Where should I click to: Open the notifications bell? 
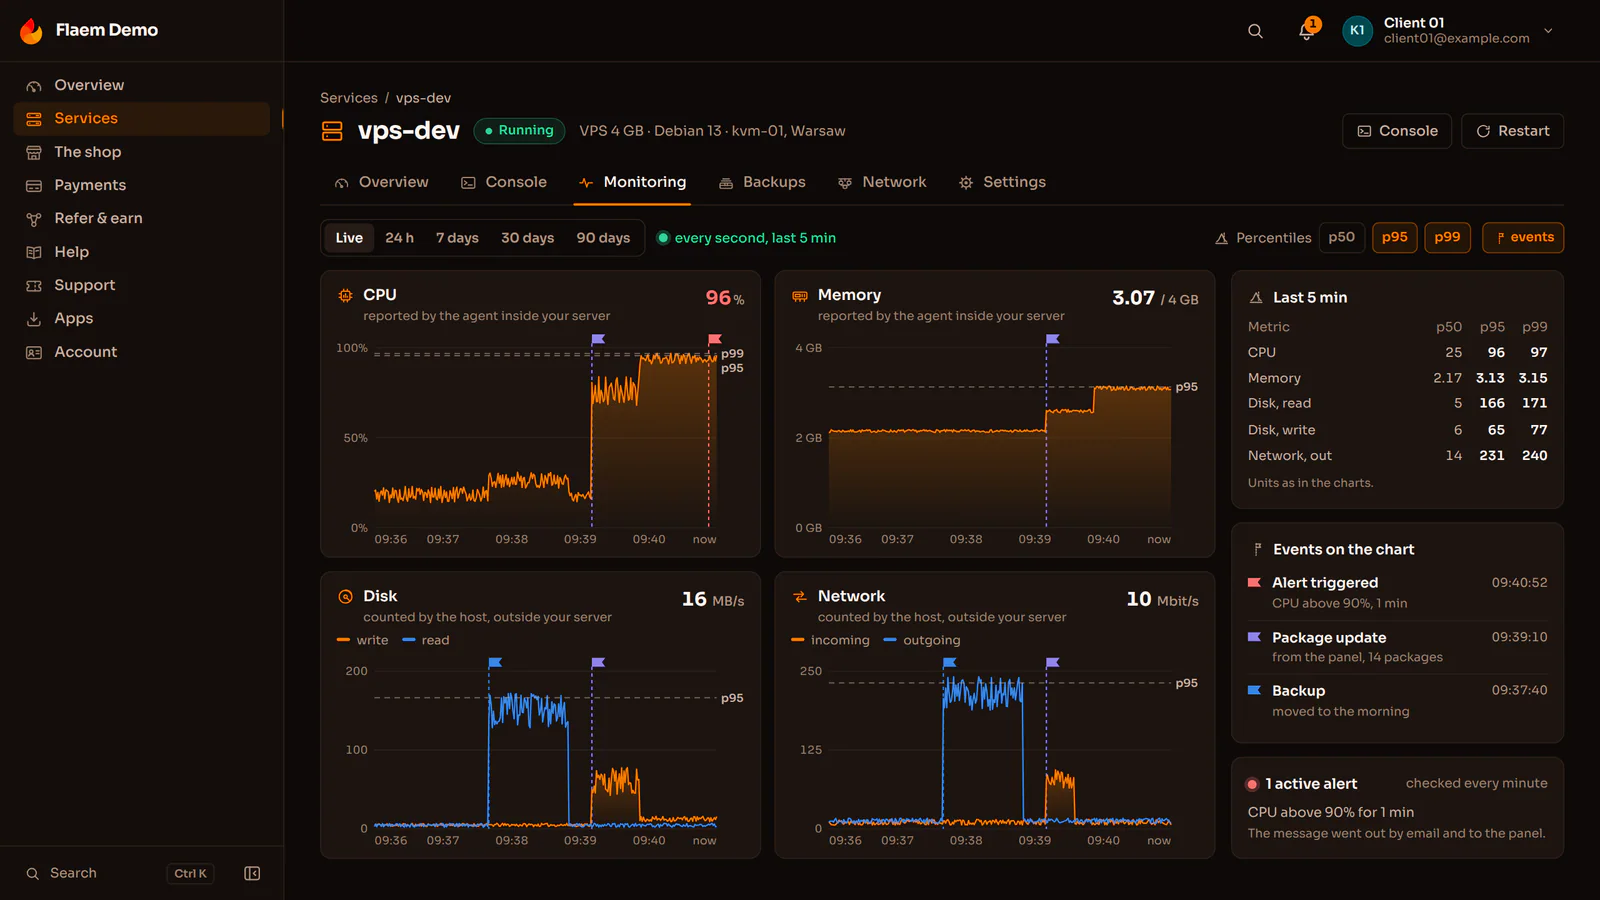point(1306,31)
